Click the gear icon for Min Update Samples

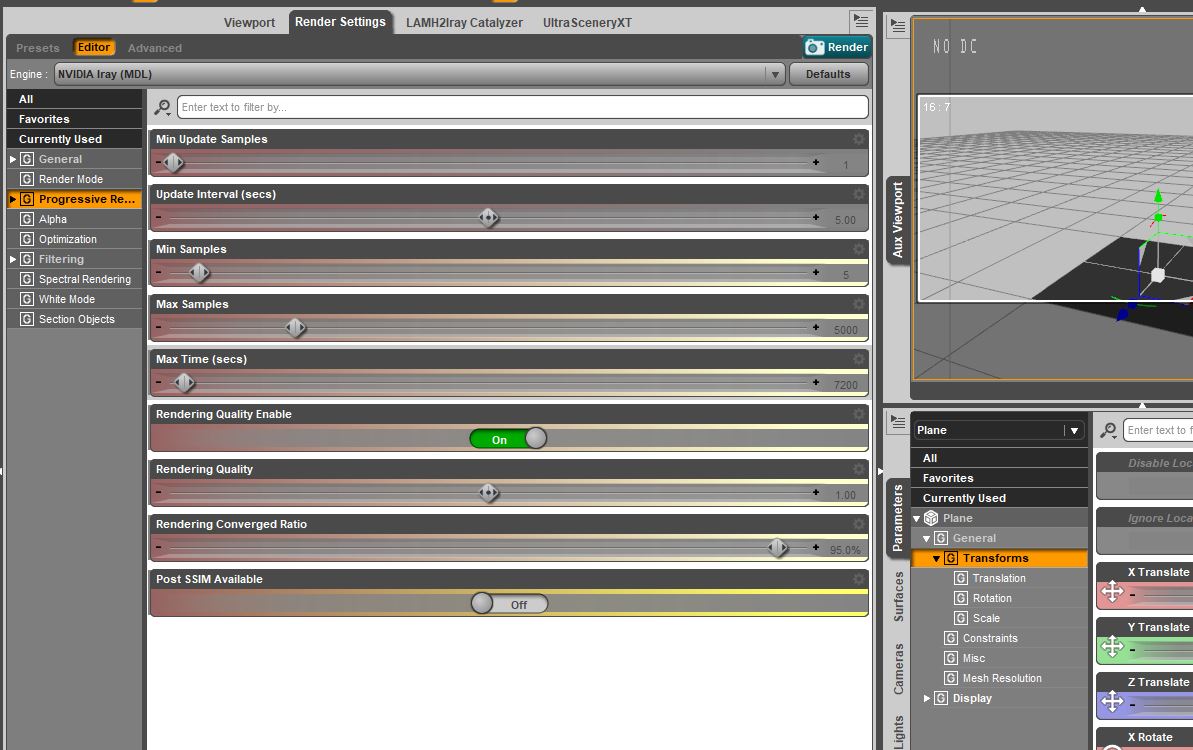[x=859, y=139]
